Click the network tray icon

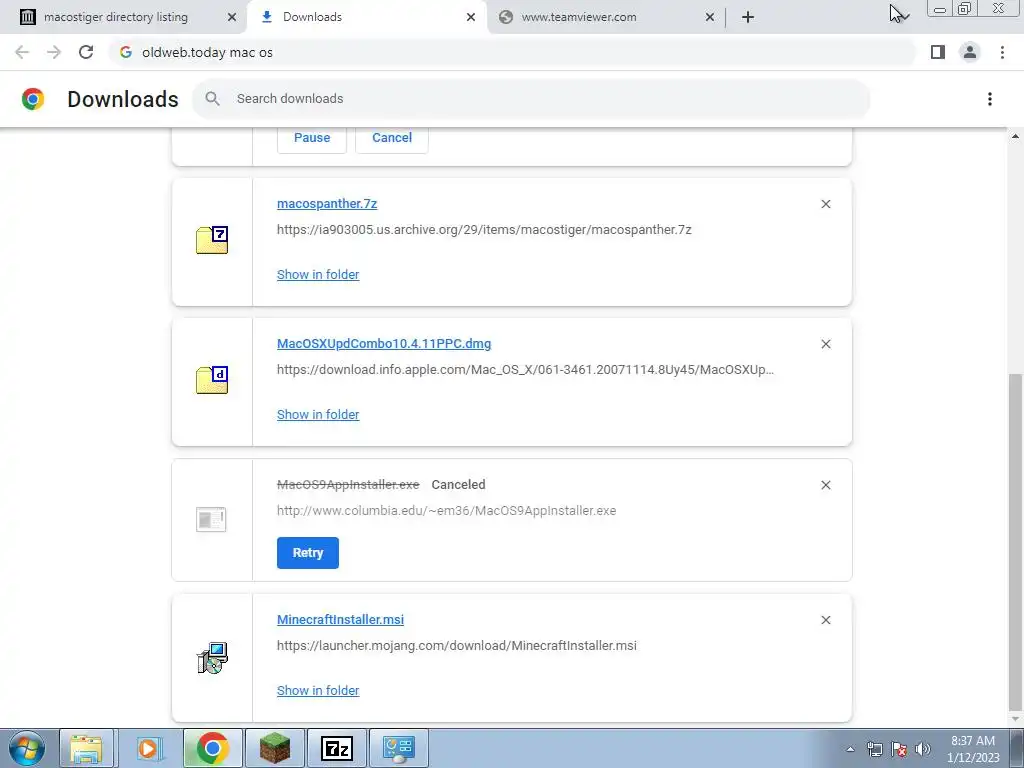coord(874,749)
